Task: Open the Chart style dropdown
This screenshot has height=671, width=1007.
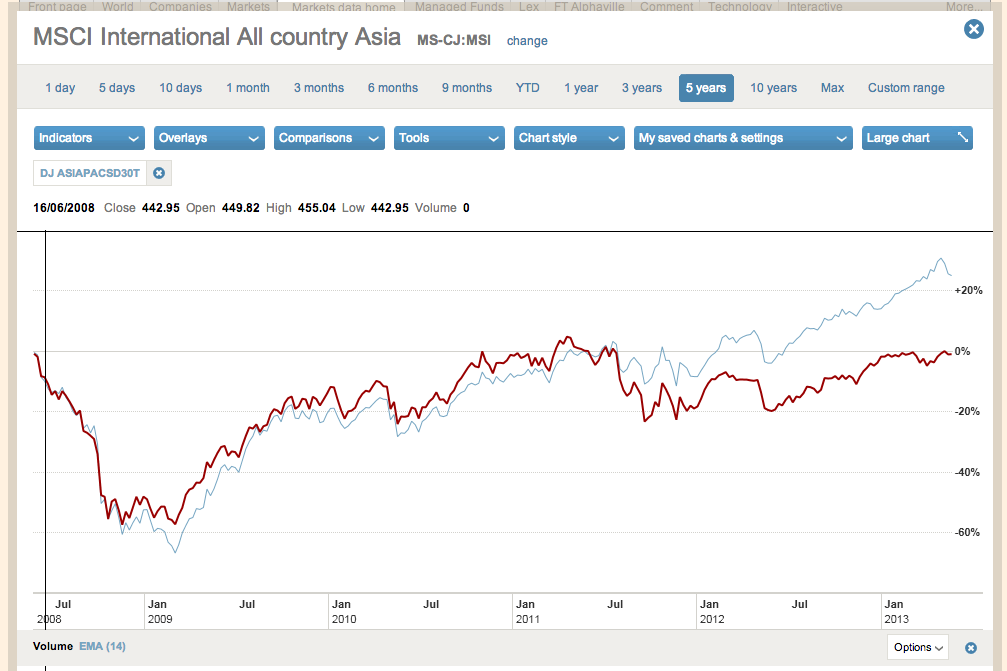Action: point(569,138)
